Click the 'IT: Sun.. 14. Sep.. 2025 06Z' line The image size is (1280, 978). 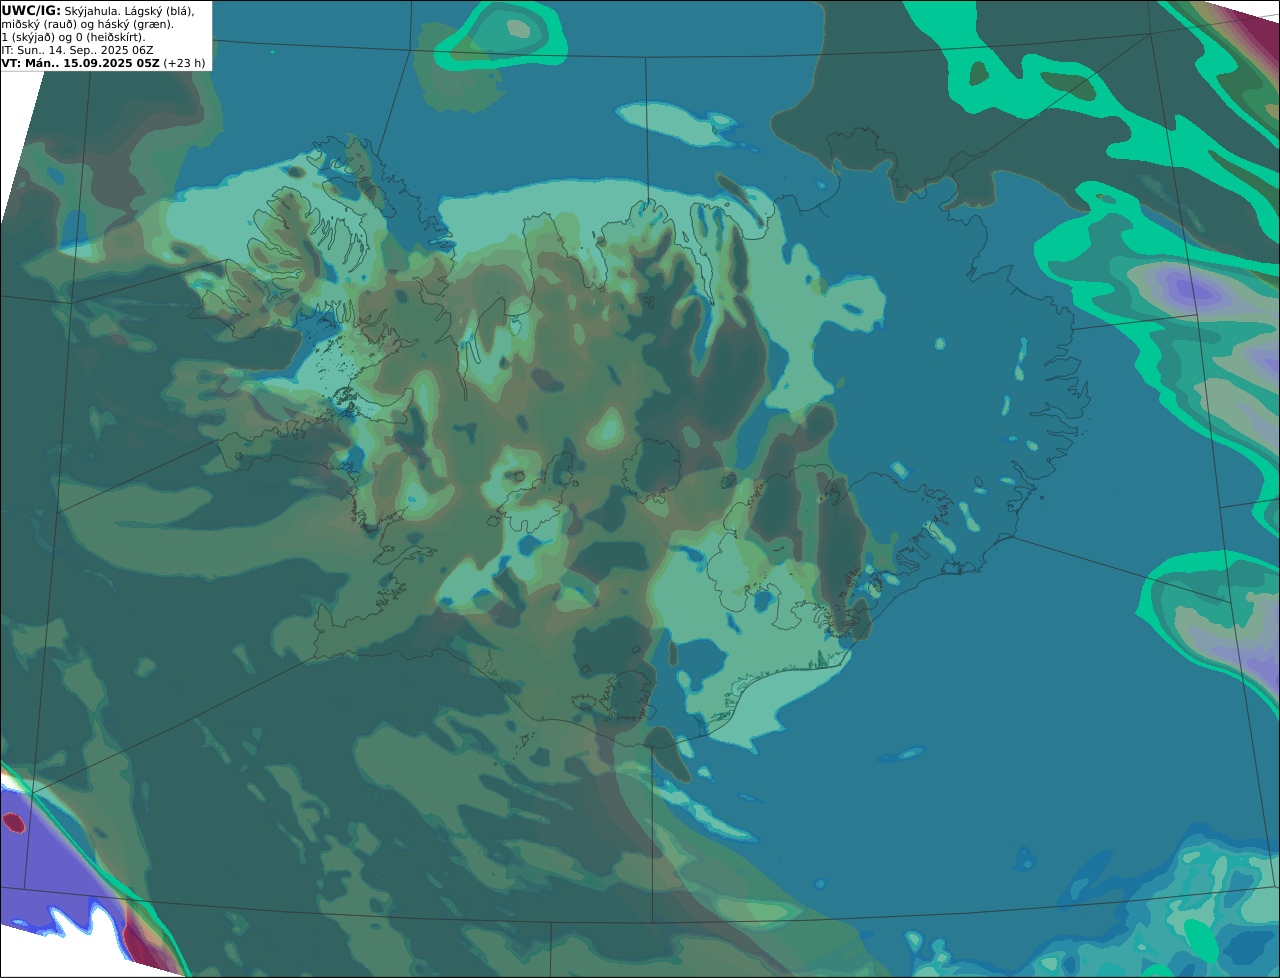77,50
